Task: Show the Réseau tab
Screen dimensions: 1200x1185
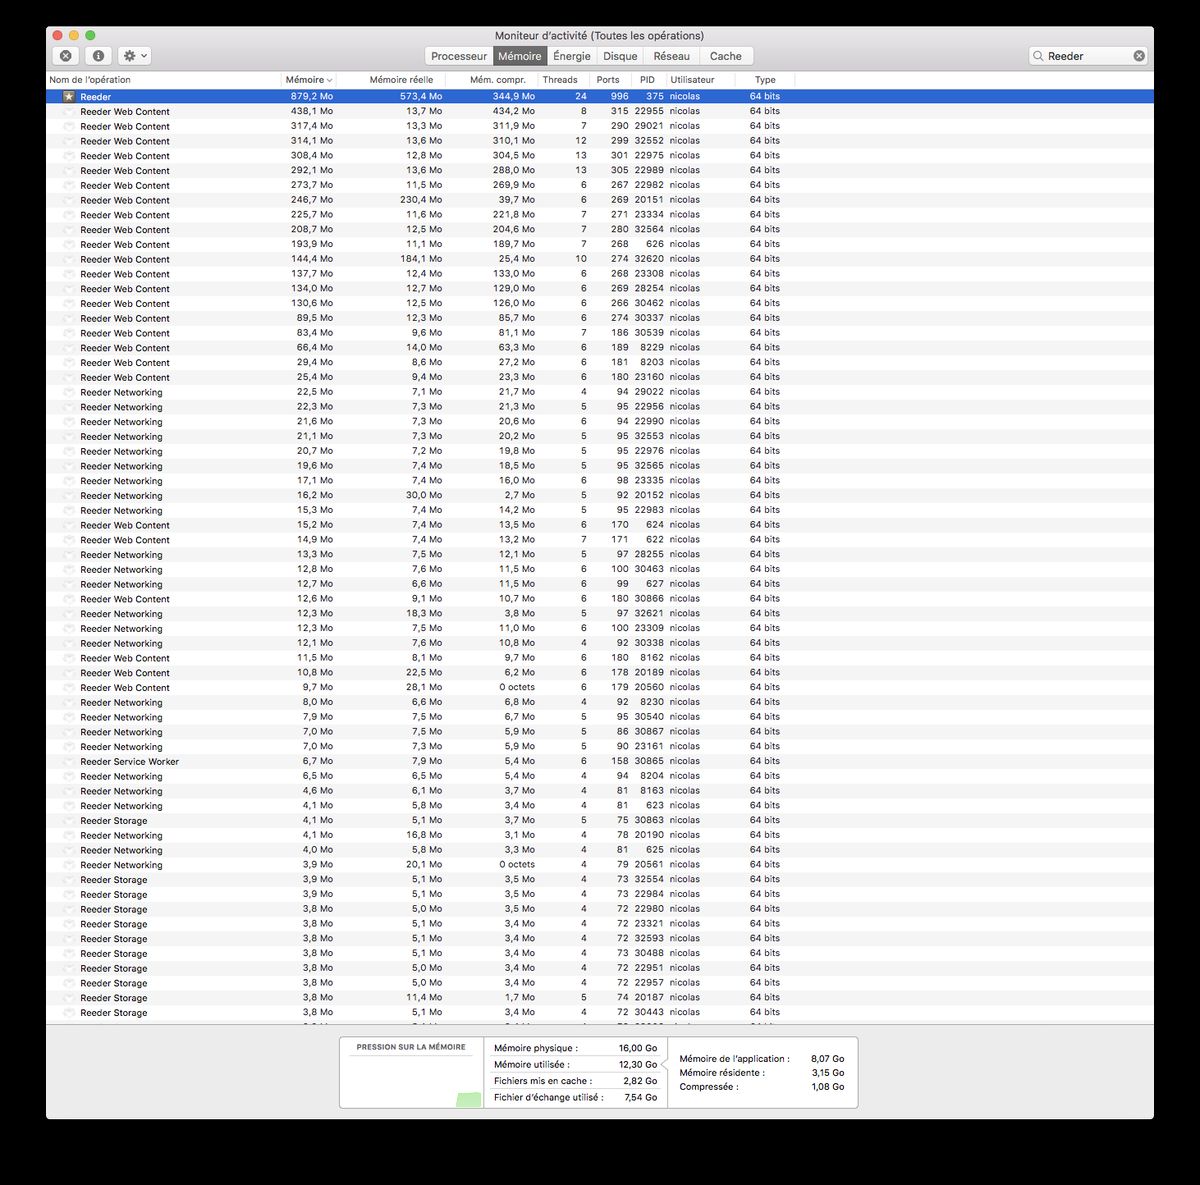Action: 672,56
